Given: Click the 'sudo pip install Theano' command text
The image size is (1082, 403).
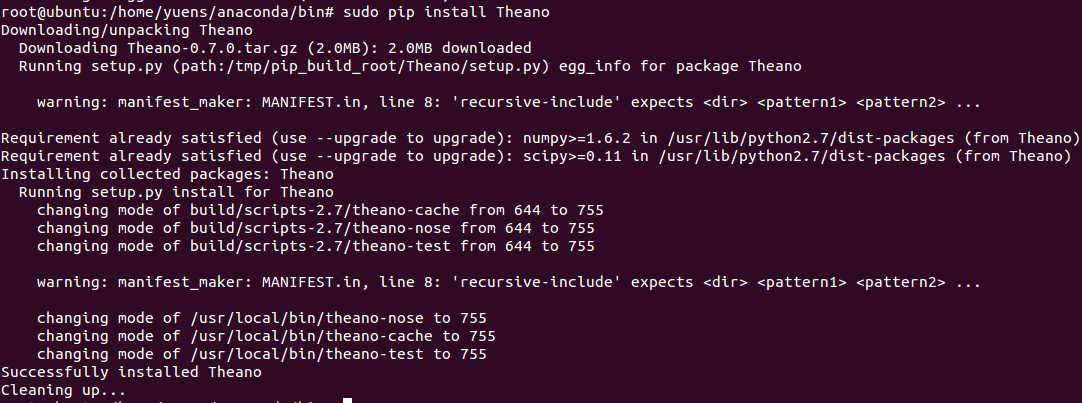Looking at the screenshot, I should 446,12.
